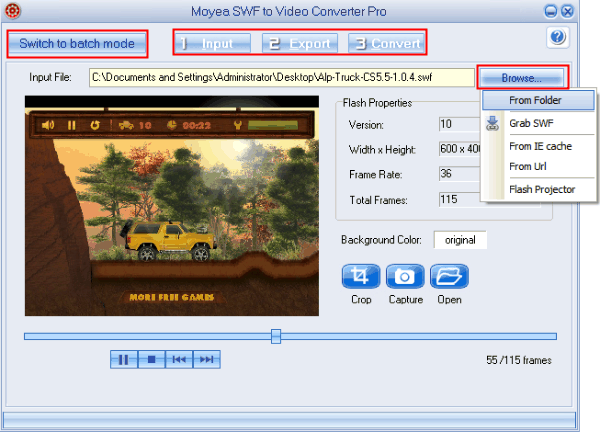600x432 pixels.
Task: Click the restart icon inside game preview
Action: click(95, 125)
